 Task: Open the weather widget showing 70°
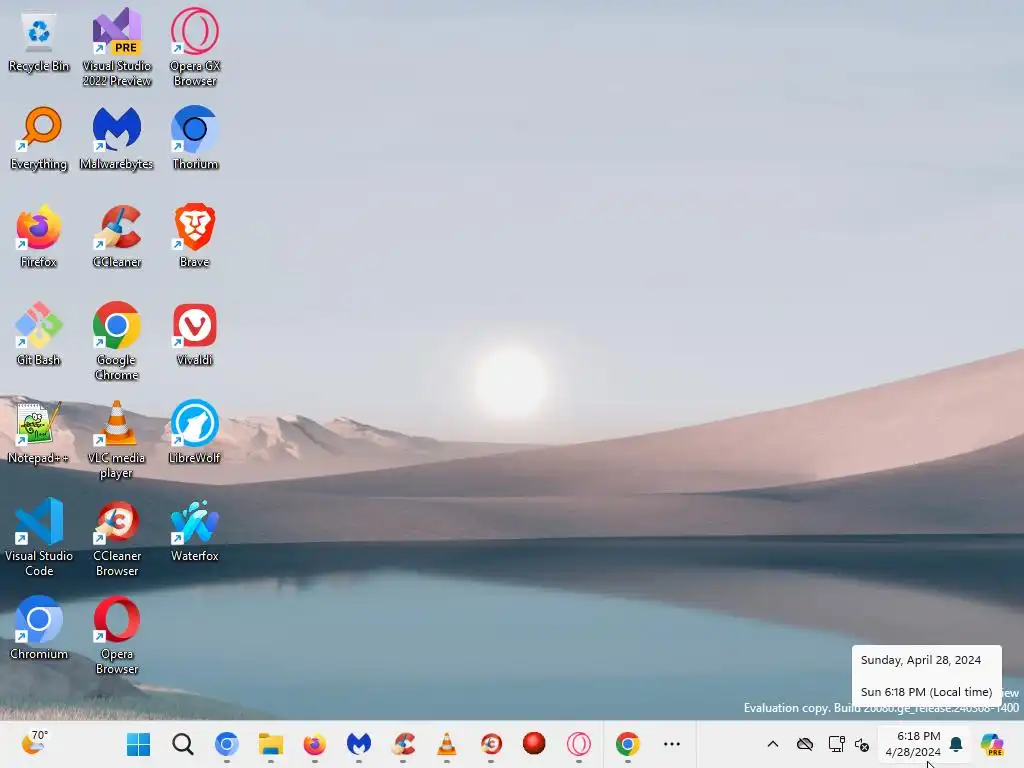coord(35,743)
